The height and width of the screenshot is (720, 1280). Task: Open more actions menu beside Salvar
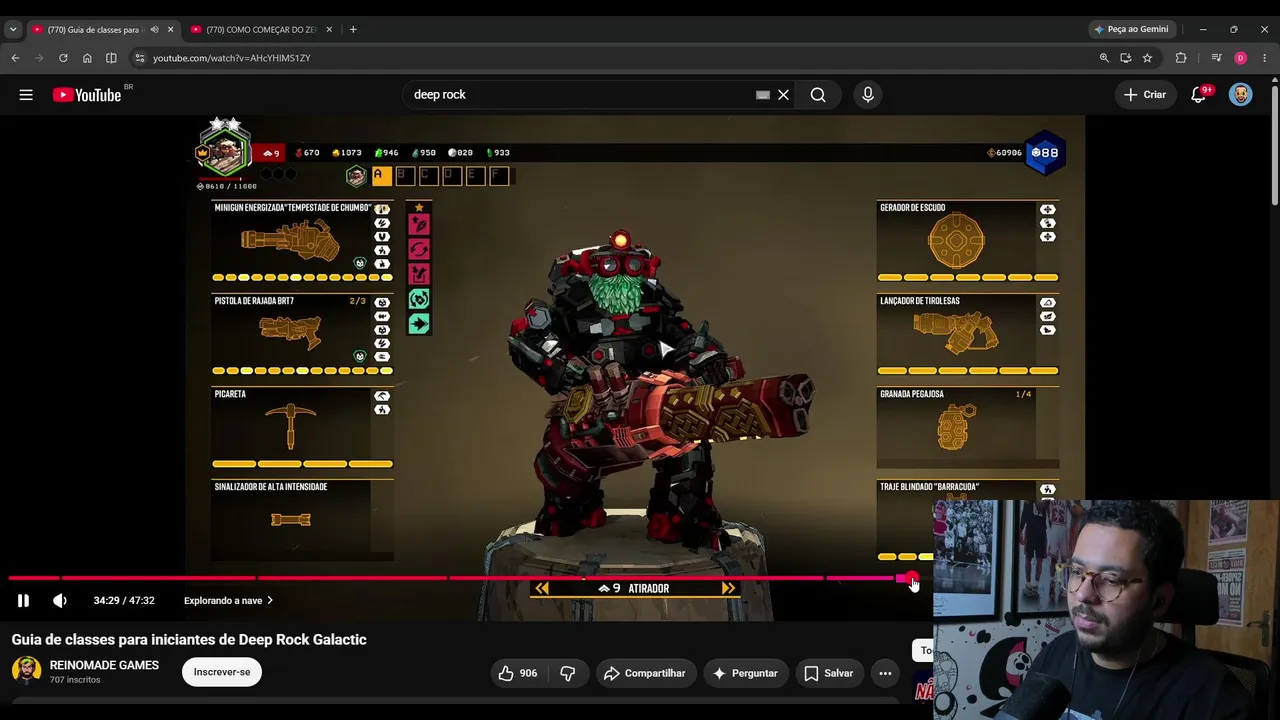[885, 673]
